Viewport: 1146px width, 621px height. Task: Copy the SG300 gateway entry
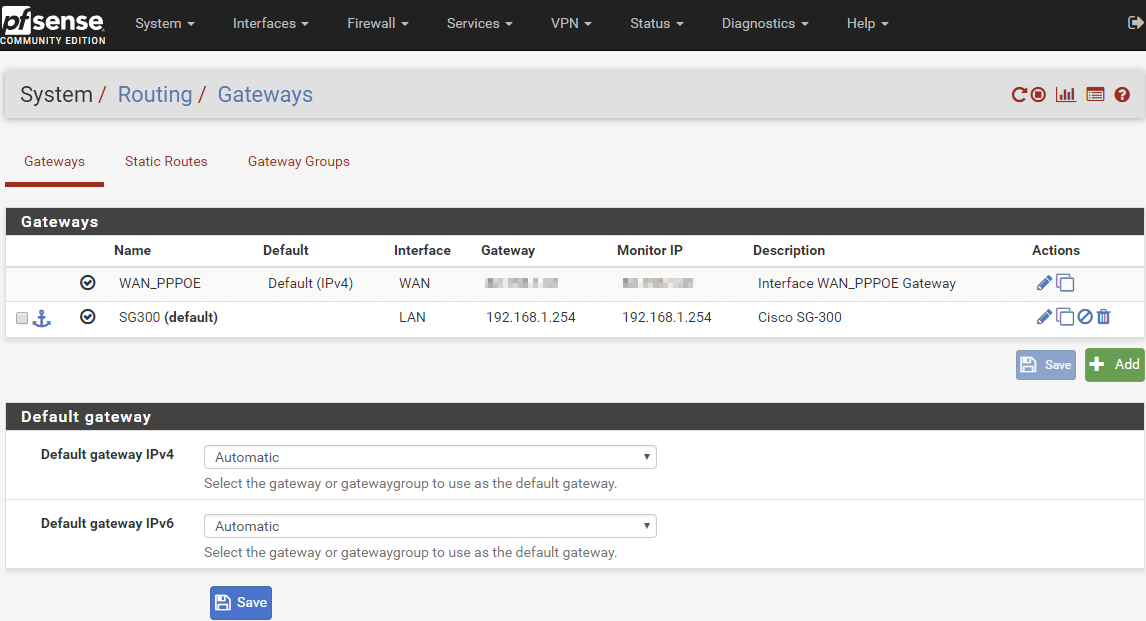coord(1065,316)
